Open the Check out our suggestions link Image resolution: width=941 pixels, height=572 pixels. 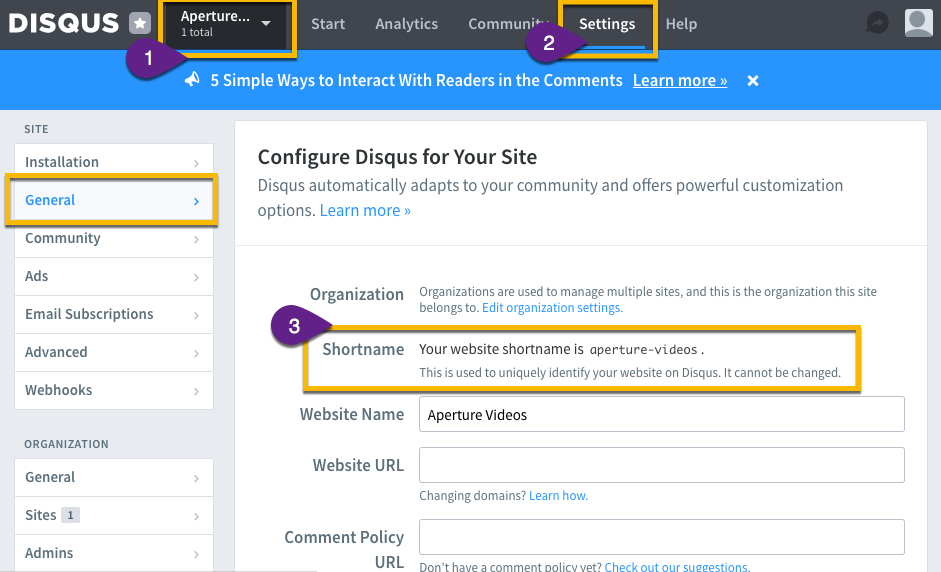pos(677,567)
